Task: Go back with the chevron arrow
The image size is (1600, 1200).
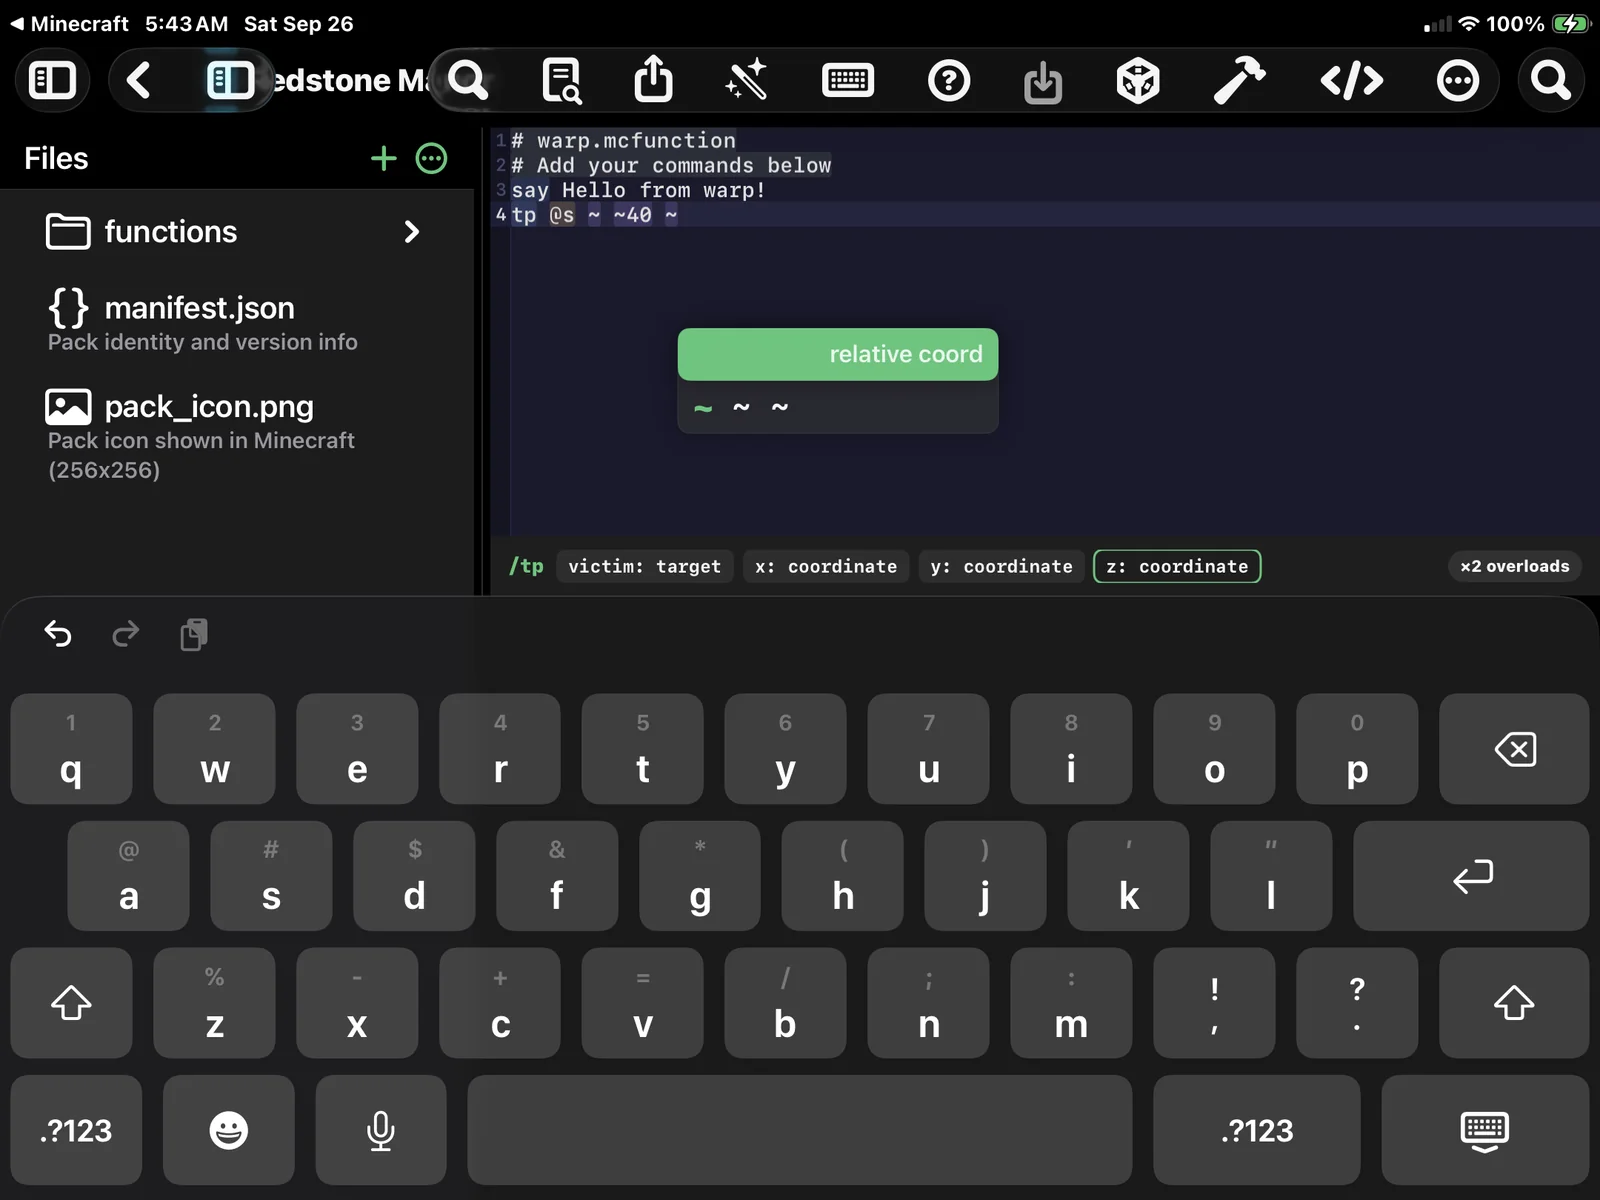Action: click(139, 80)
